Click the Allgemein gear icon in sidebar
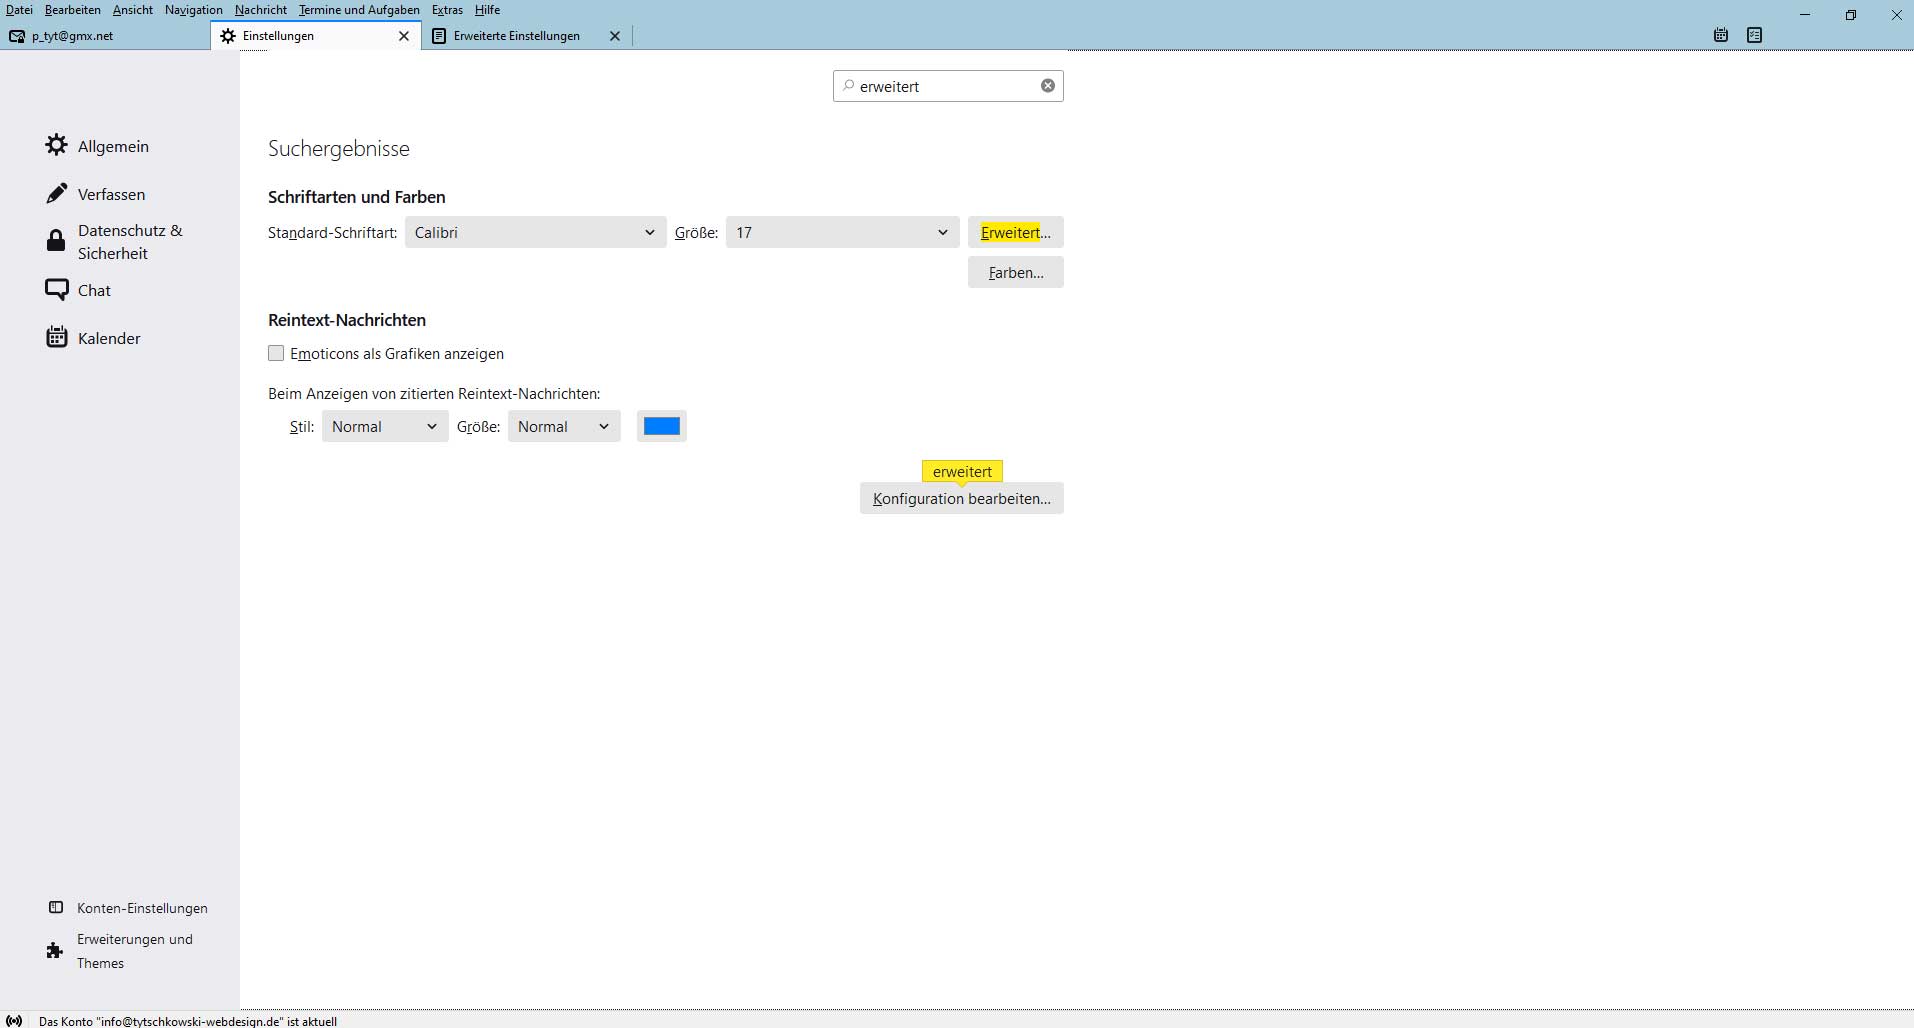1914x1028 pixels. pos(56,145)
